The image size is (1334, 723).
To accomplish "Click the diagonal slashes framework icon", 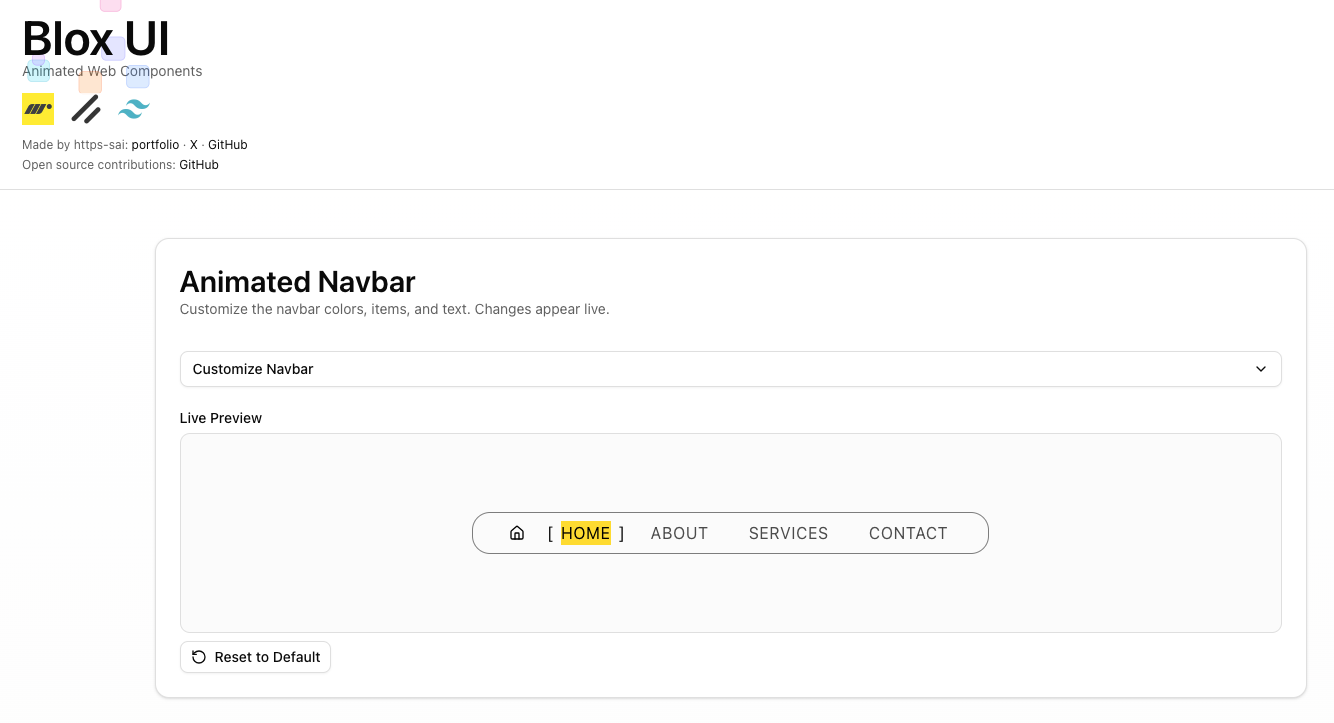I will [85, 108].
